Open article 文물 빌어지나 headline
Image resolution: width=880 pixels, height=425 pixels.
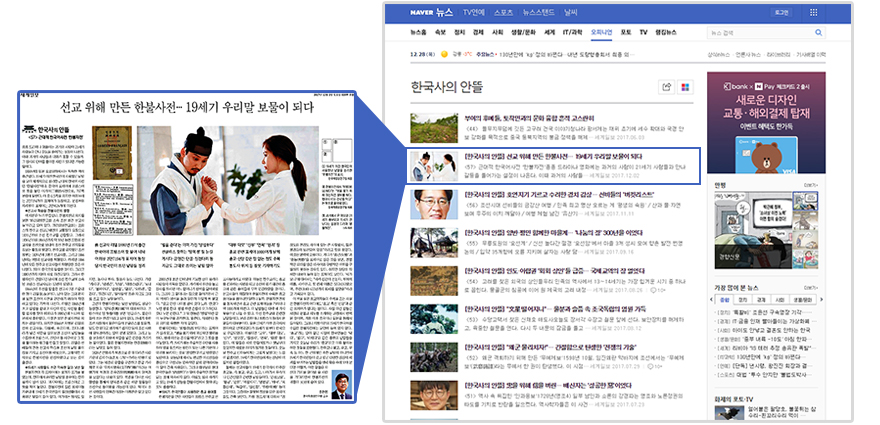click(554, 309)
